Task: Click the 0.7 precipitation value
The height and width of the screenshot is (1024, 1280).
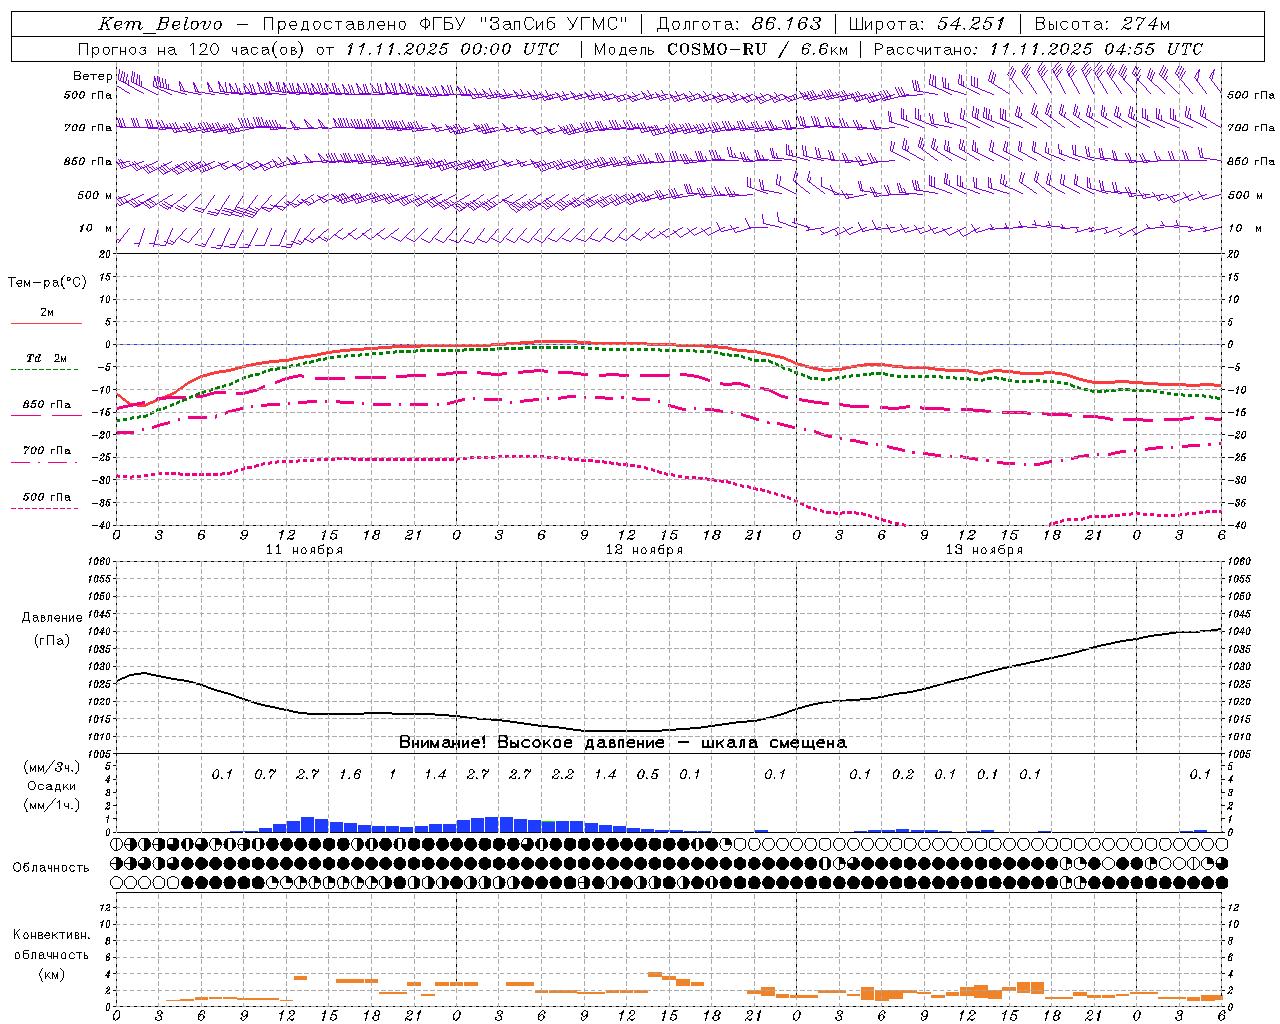Action: point(265,775)
